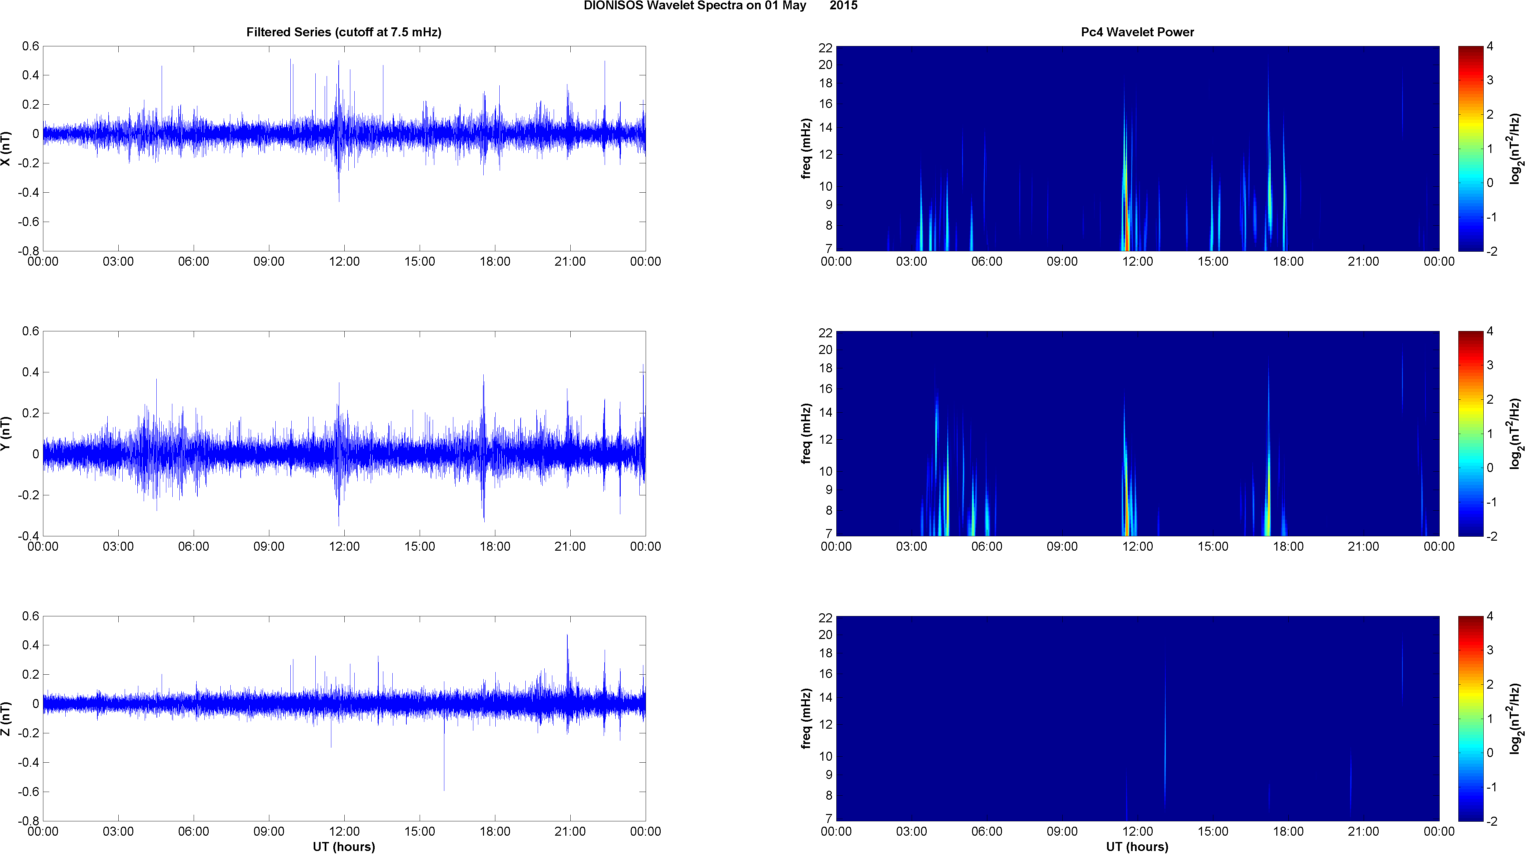The width and height of the screenshot is (1525, 854).
Task: Select the 'Filtered Series (cutoff at 7.5 mHz)' heading
Action: pos(344,32)
